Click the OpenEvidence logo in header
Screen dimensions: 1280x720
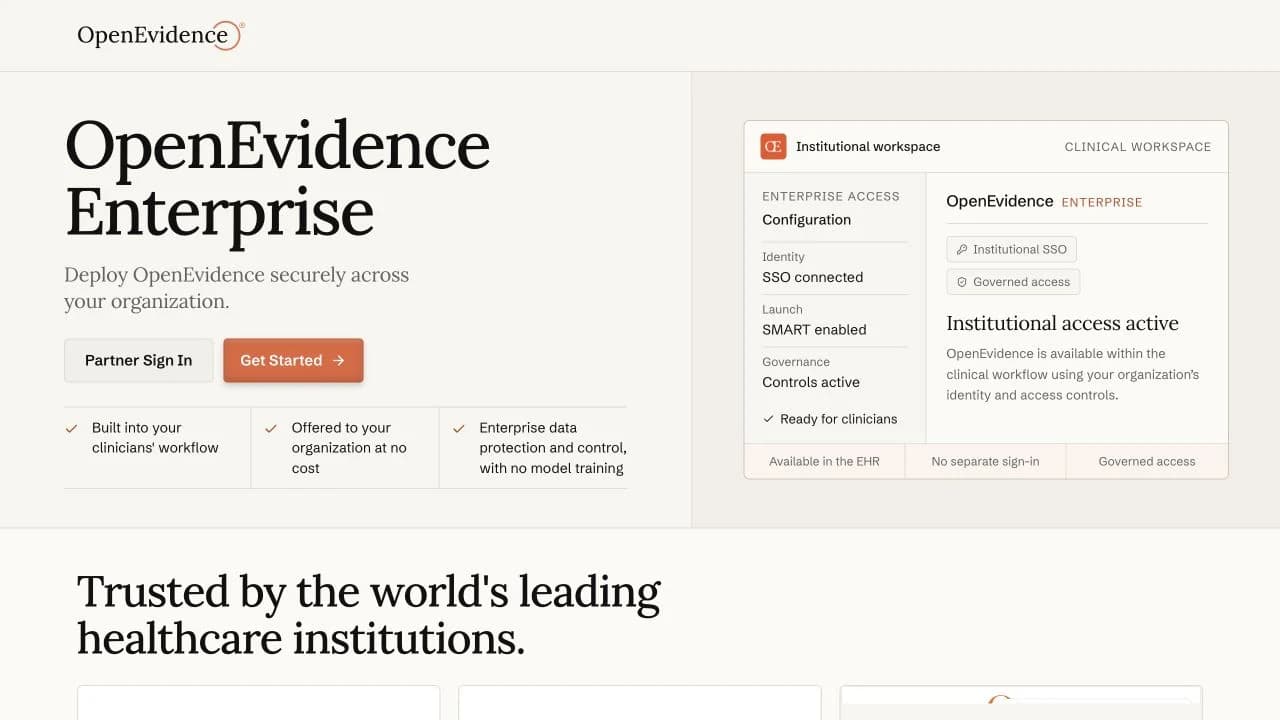[160, 35]
